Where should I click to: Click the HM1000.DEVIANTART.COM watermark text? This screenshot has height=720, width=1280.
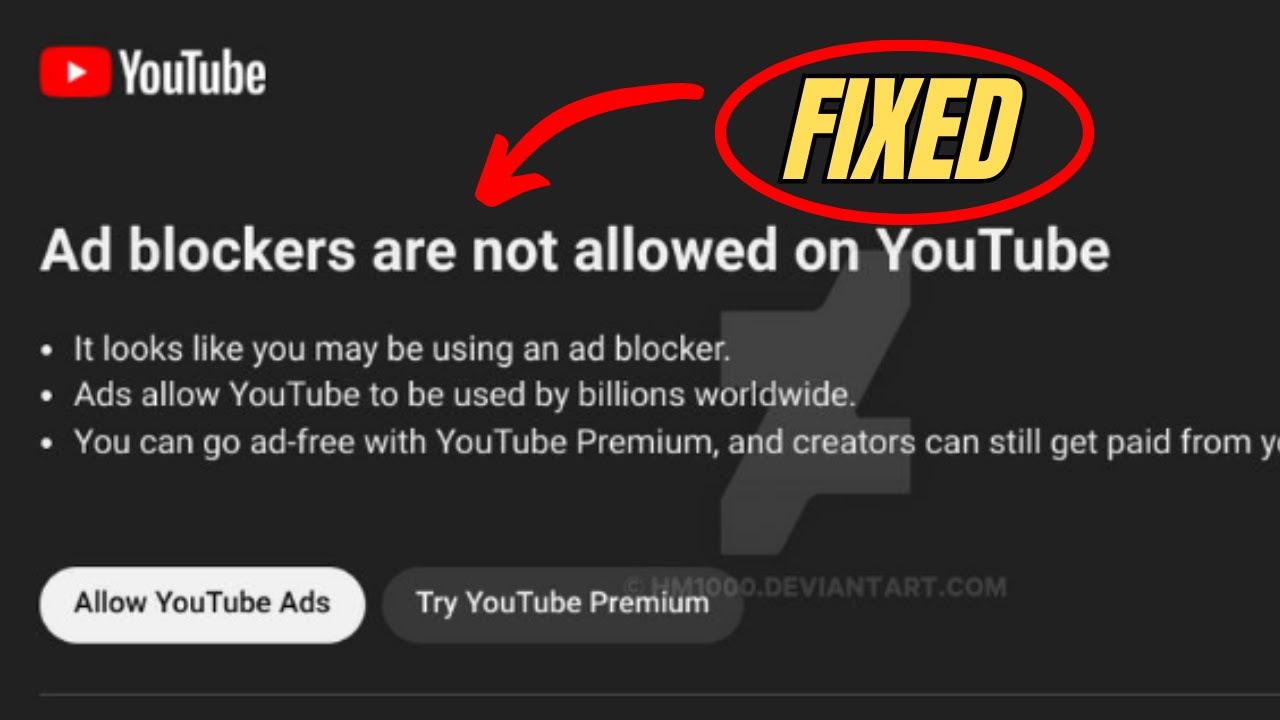815,587
